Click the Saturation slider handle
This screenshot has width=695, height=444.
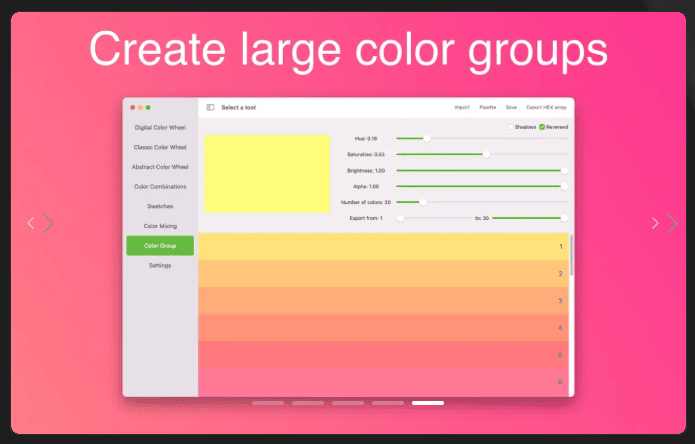pyautogui.click(x=486, y=155)
